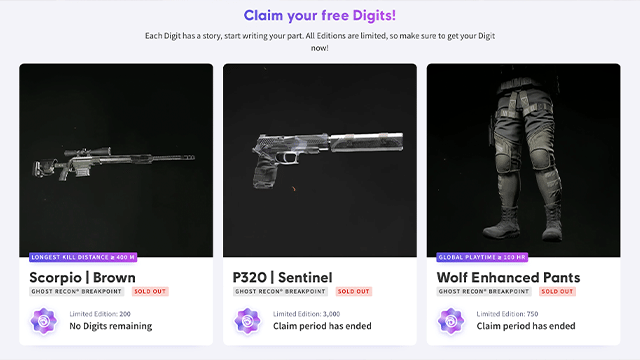Click Ghost Recon Breakpoint tag on Scorpio card
640x360 pixels.
pos(77,291)
